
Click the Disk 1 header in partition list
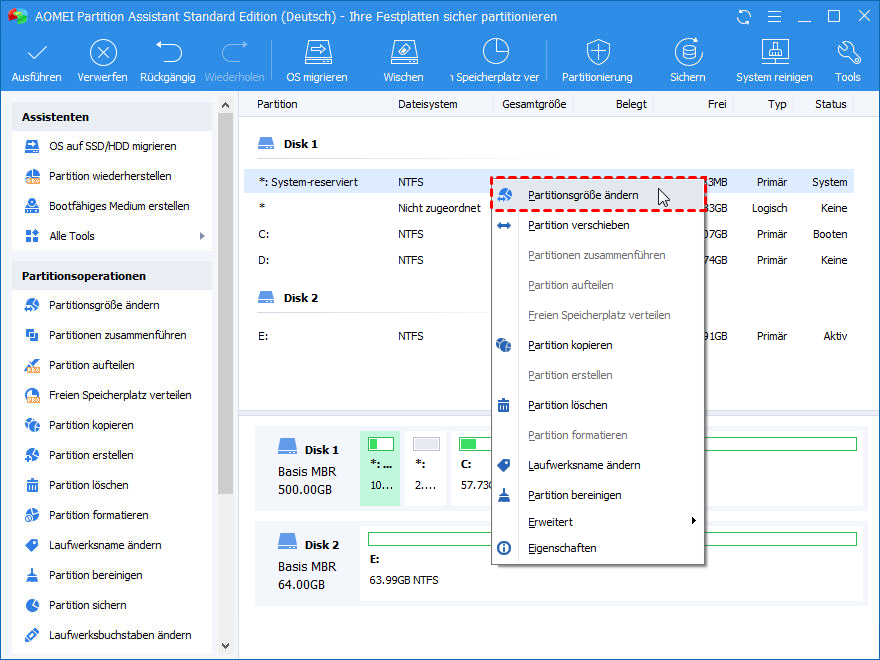point(288,144)
